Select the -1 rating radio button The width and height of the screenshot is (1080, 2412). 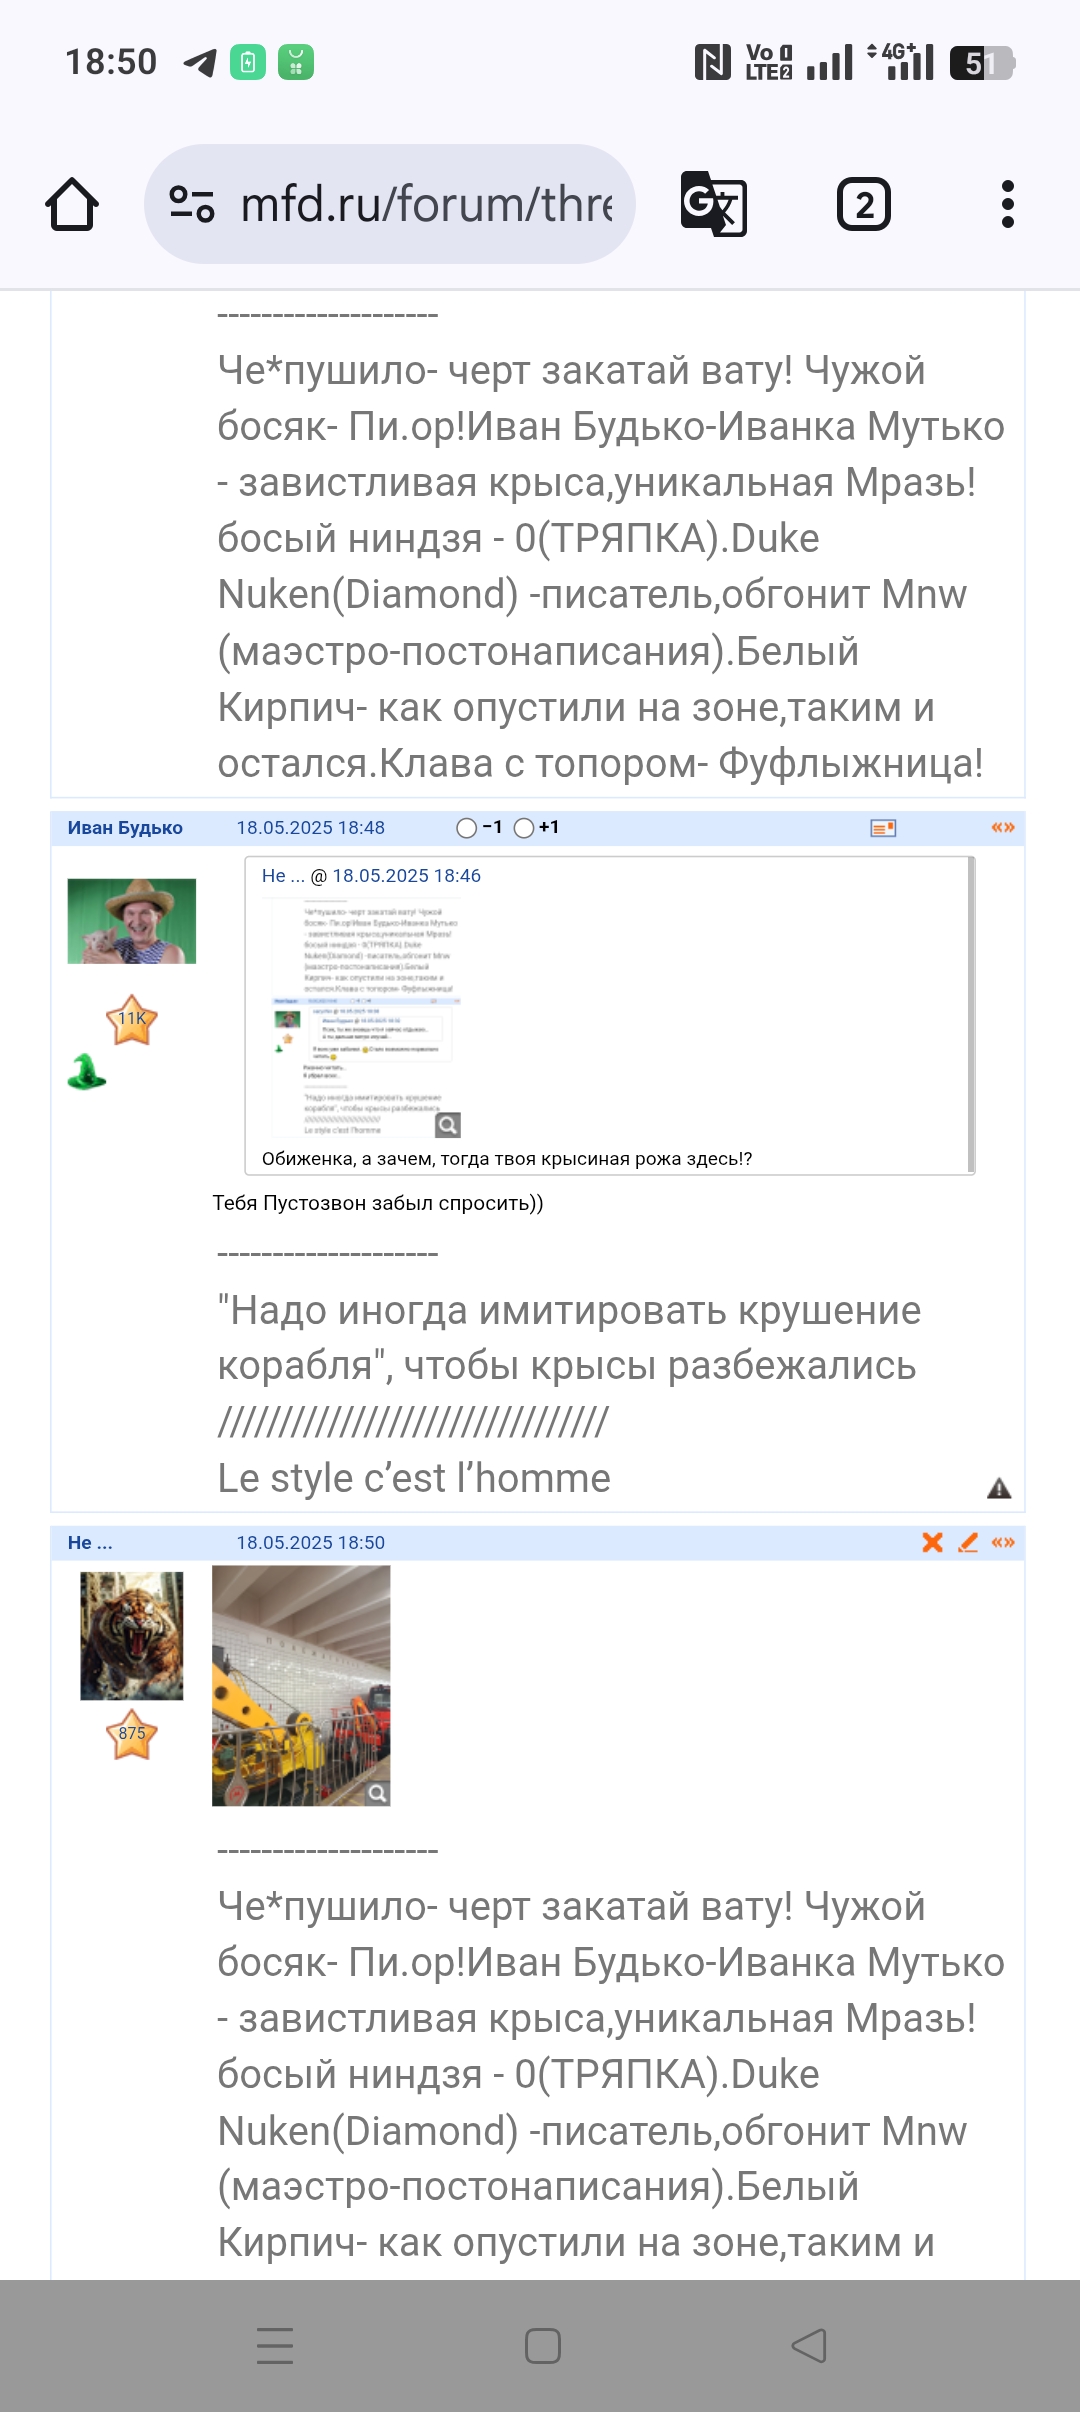click(x=467, y=828)
